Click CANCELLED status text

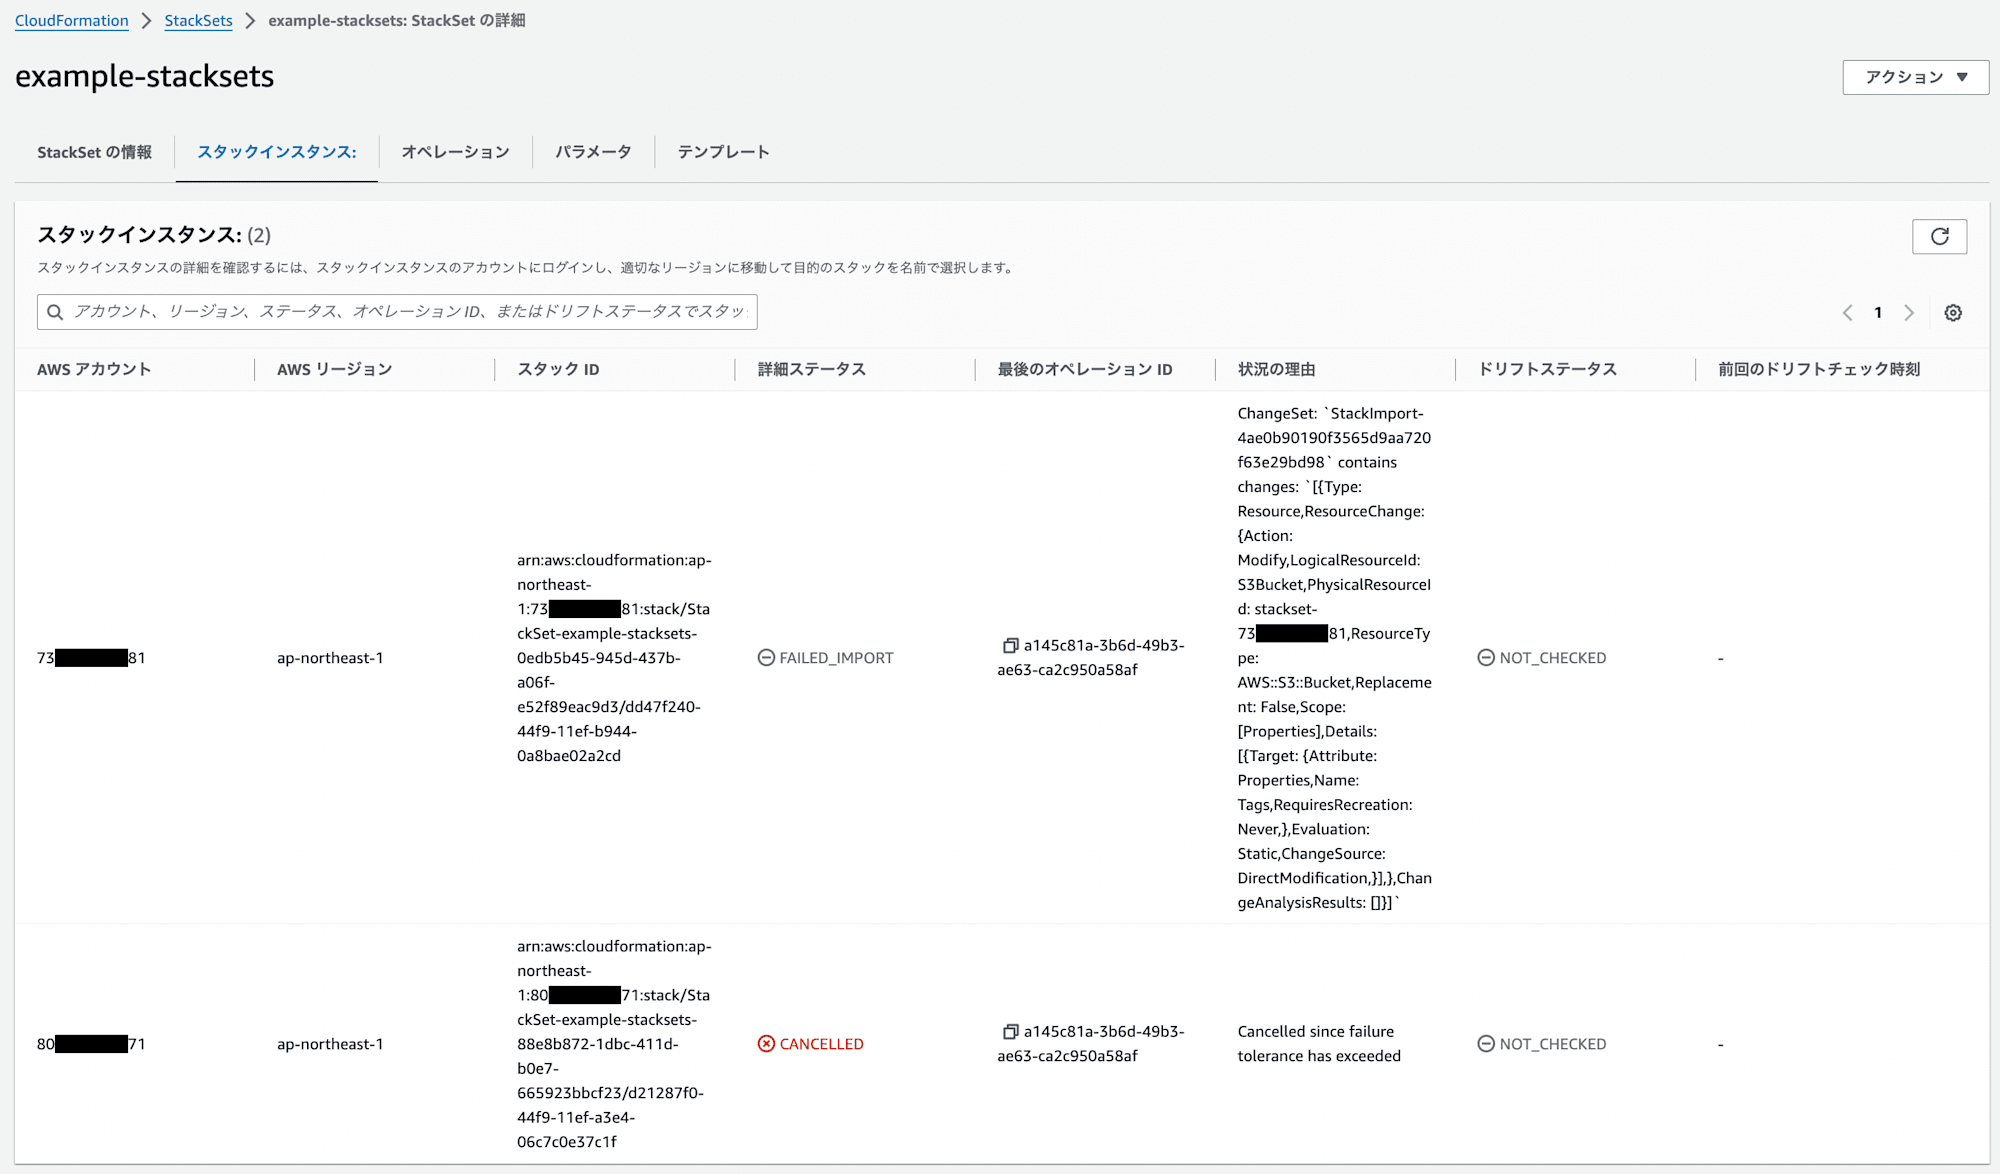(821, 1044)
